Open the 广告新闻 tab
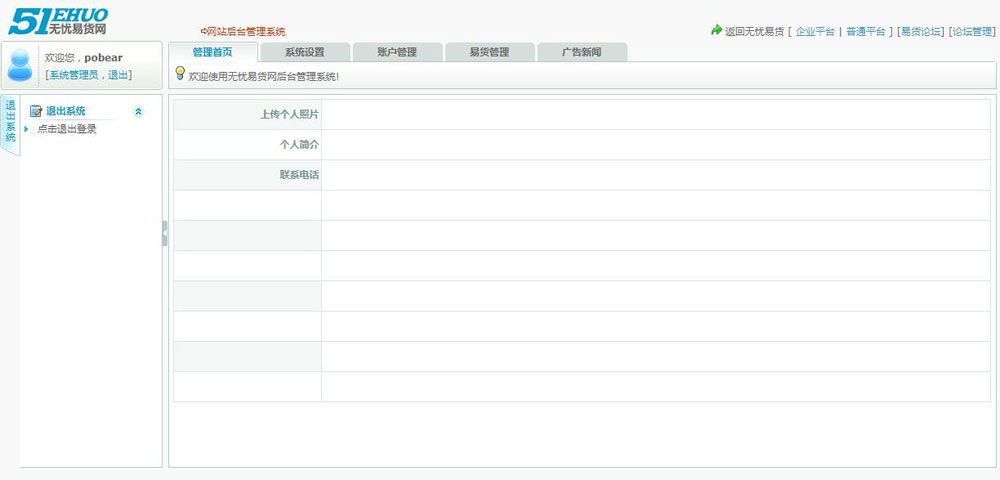 coord(581,52)
